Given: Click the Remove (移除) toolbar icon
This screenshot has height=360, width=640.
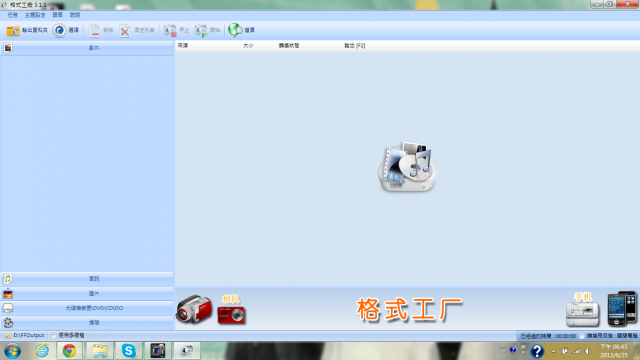Looking at the screenshot, I should [x=94, y=30].
